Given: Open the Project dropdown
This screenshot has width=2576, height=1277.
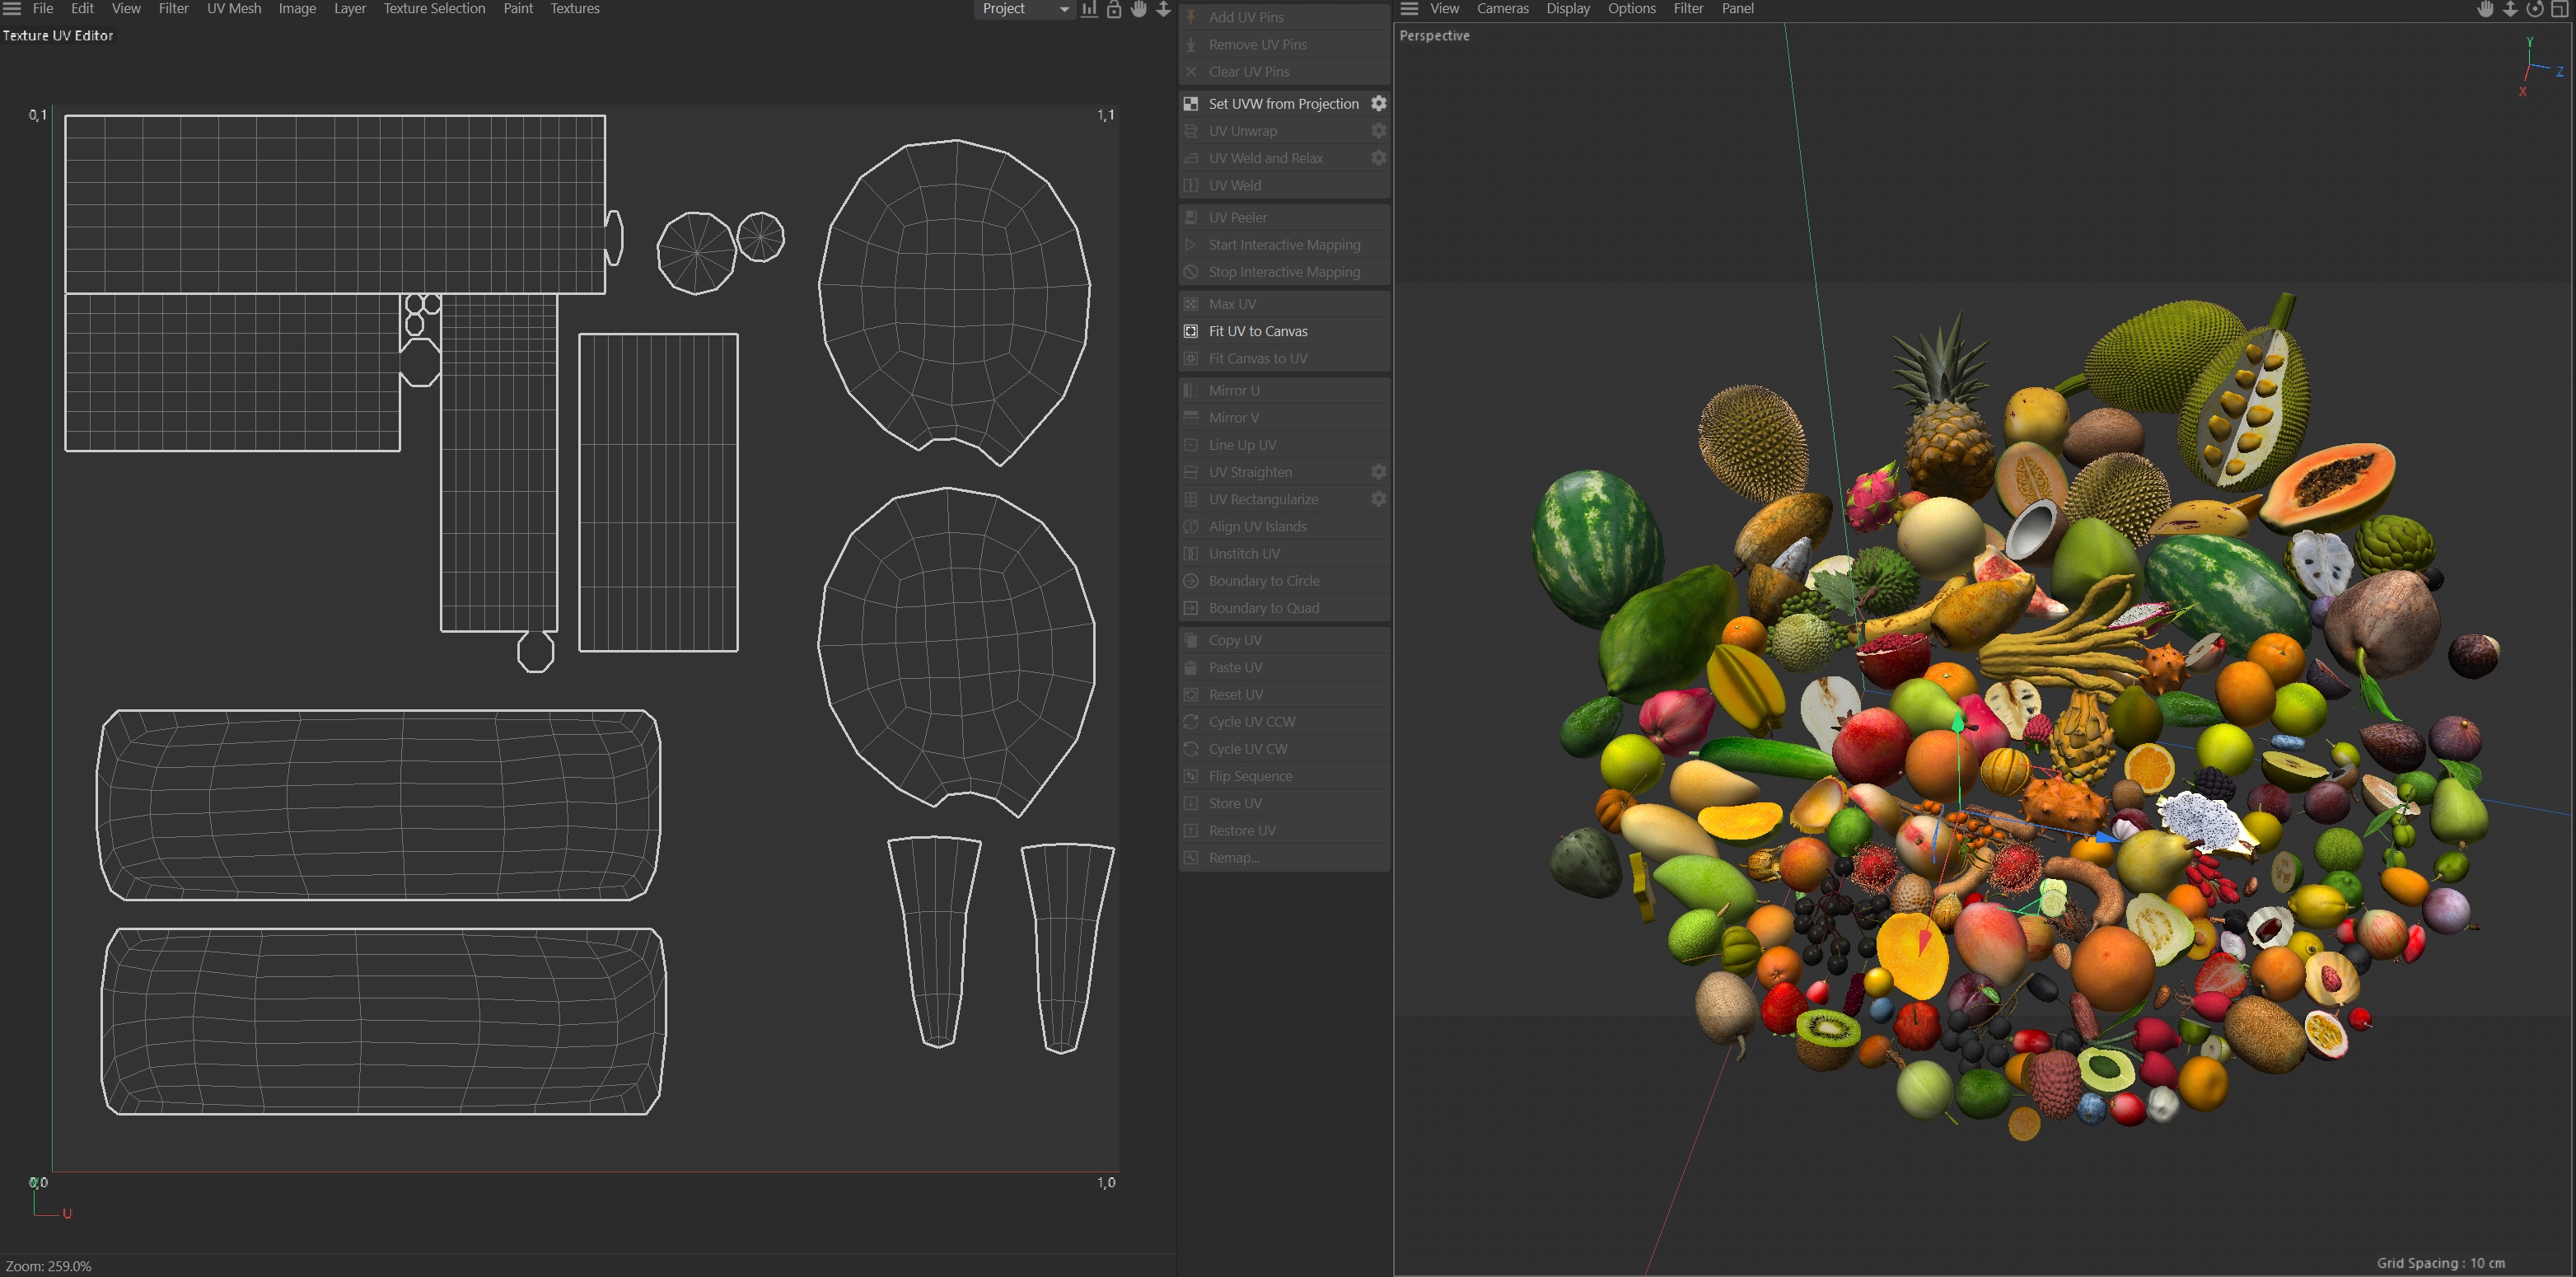Looking at the screenshot, I should (1024, 9).
